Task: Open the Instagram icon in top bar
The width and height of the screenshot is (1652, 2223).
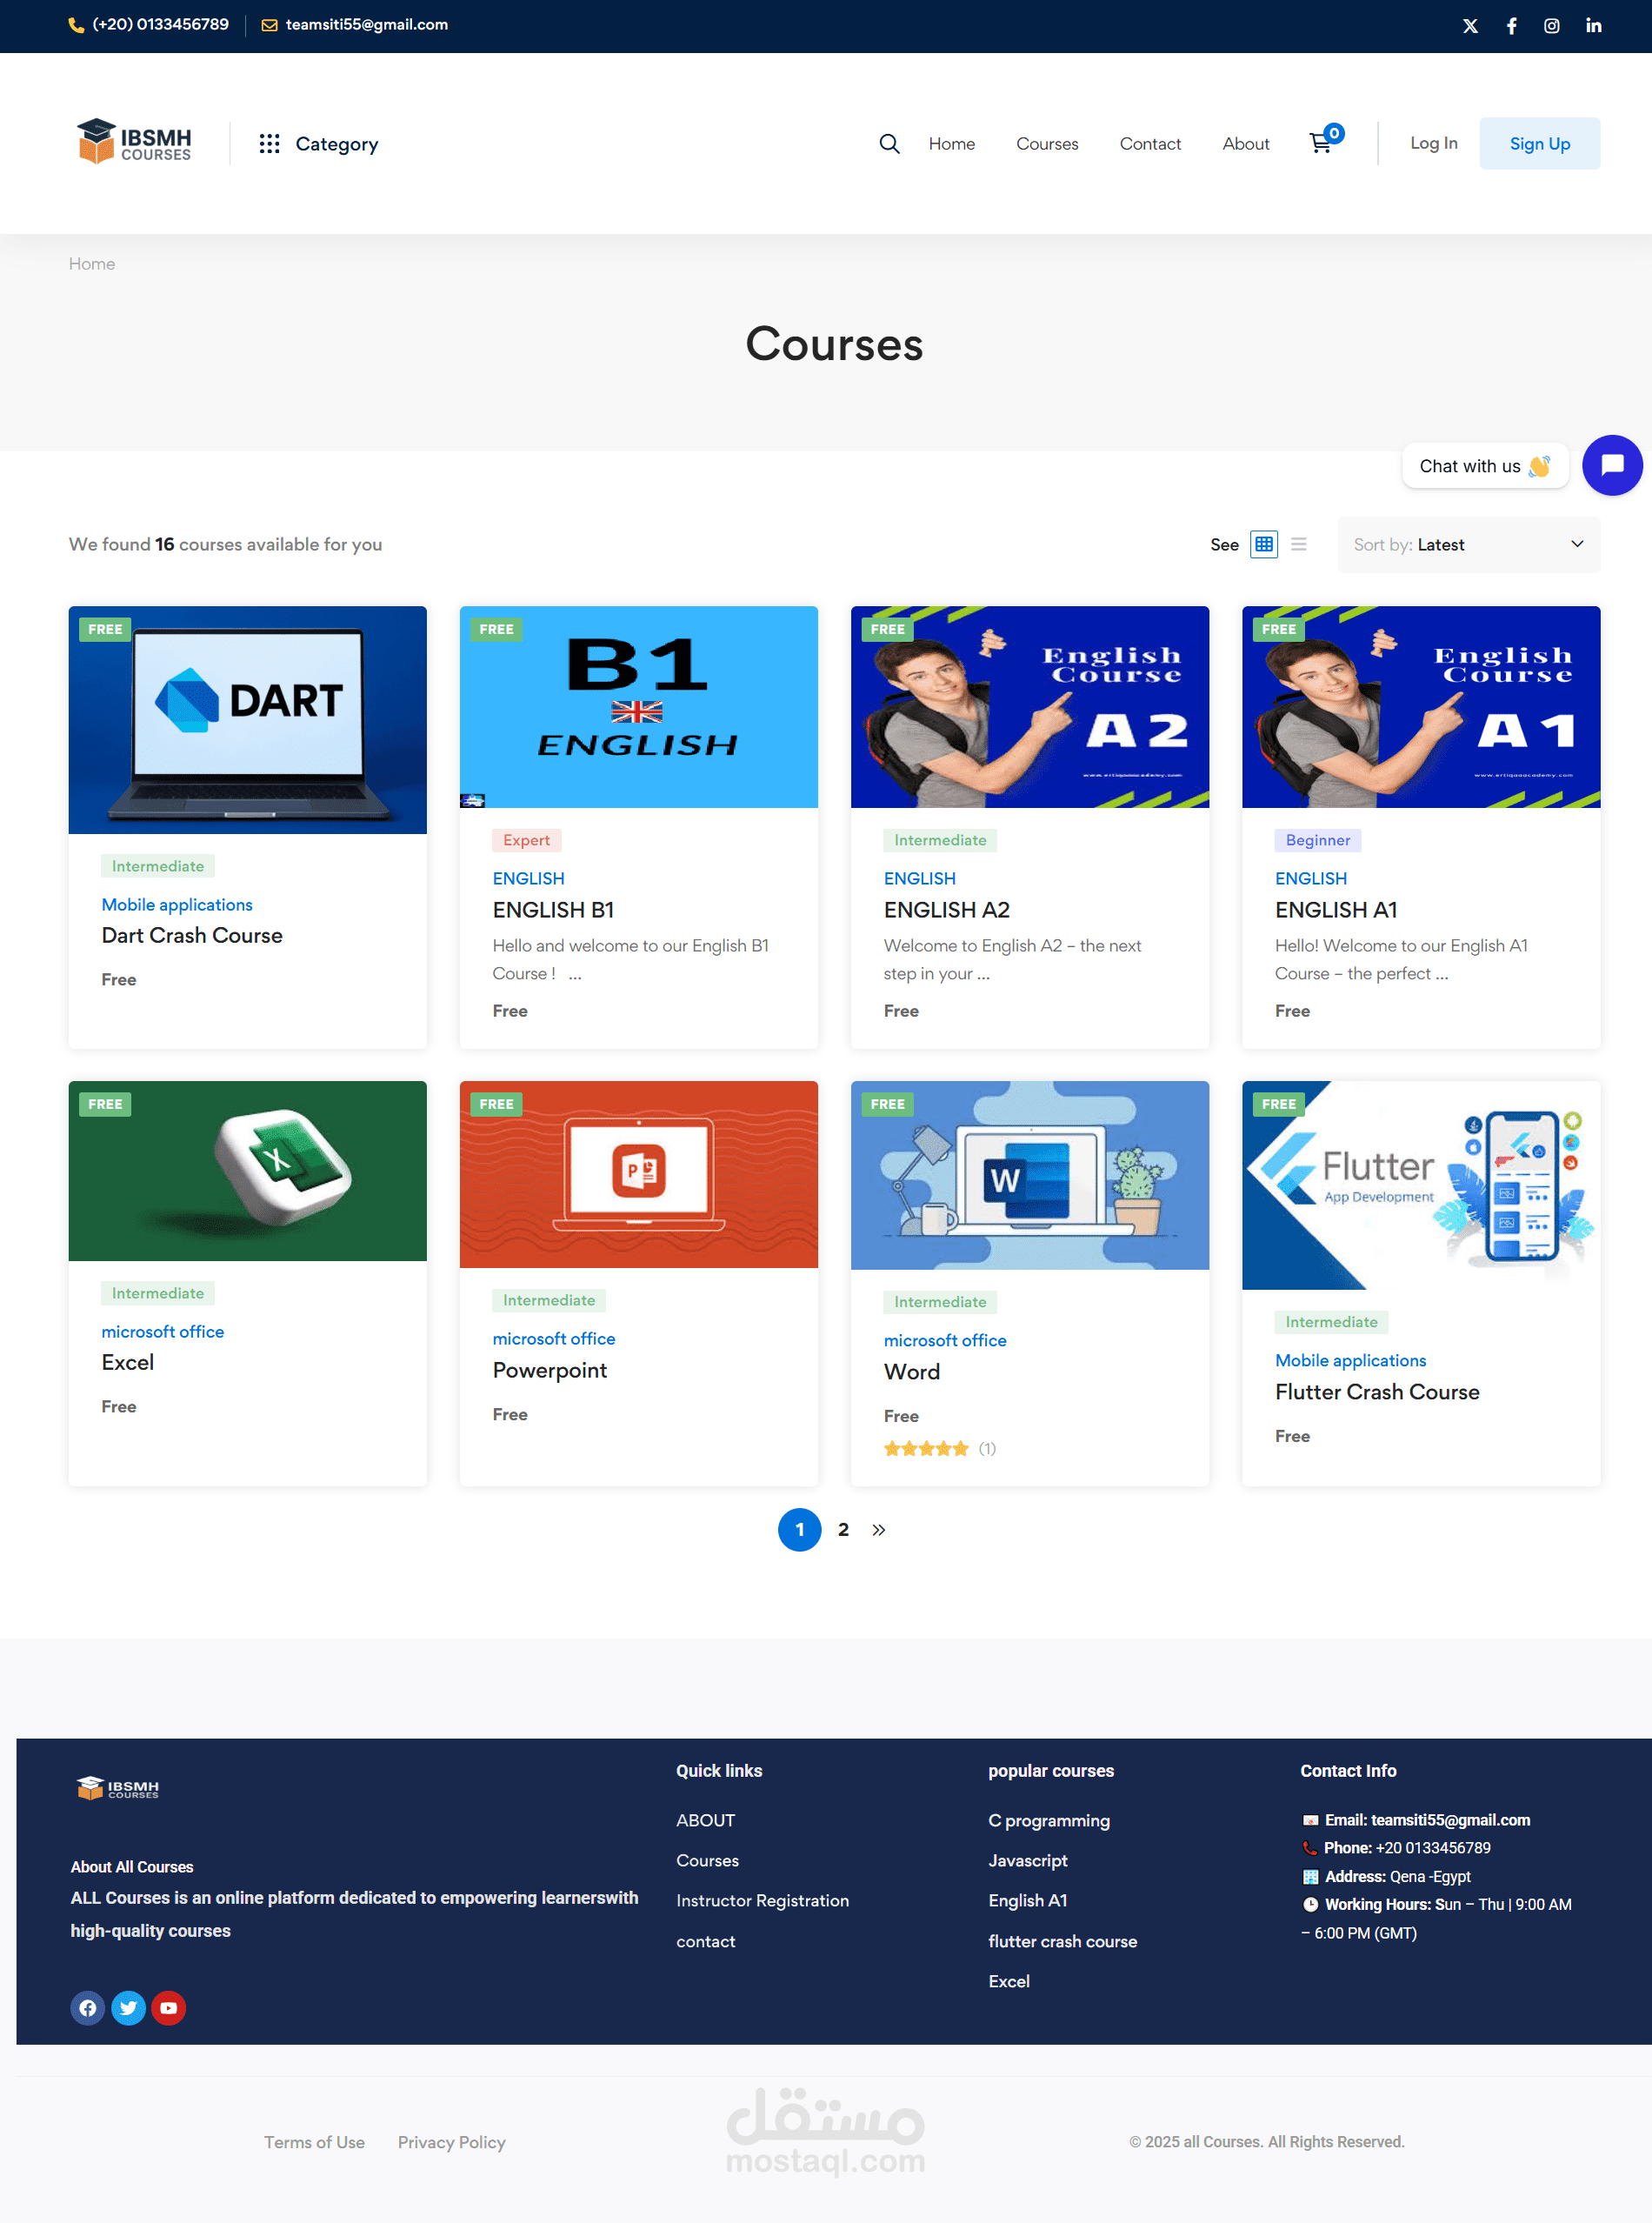Action: (1552, 26)
